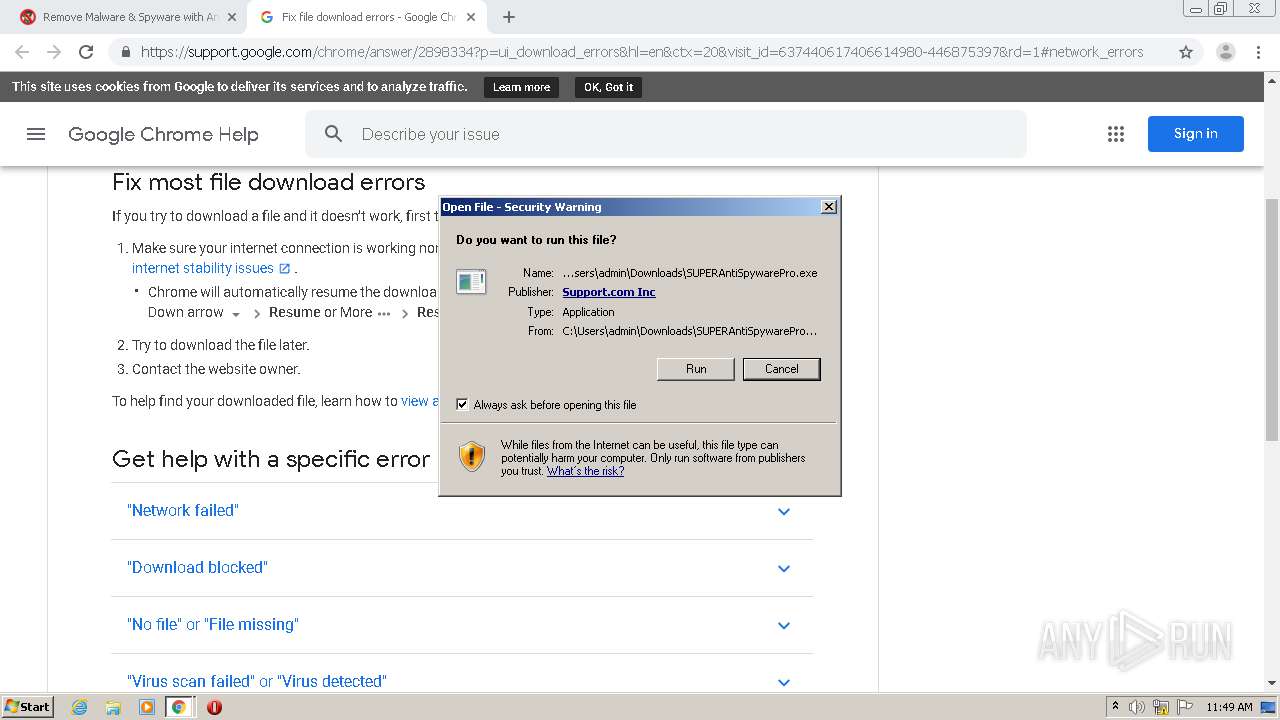Open the Chrome three-dot menu
1280x720 pixels.
[1259, 52]
